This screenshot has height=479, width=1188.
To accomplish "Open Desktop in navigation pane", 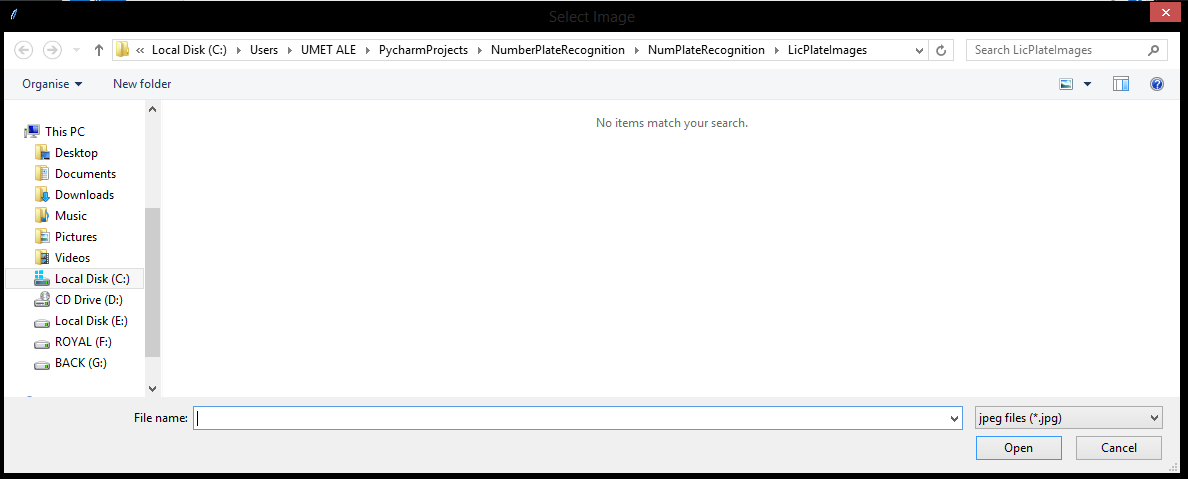I will 77,152.
